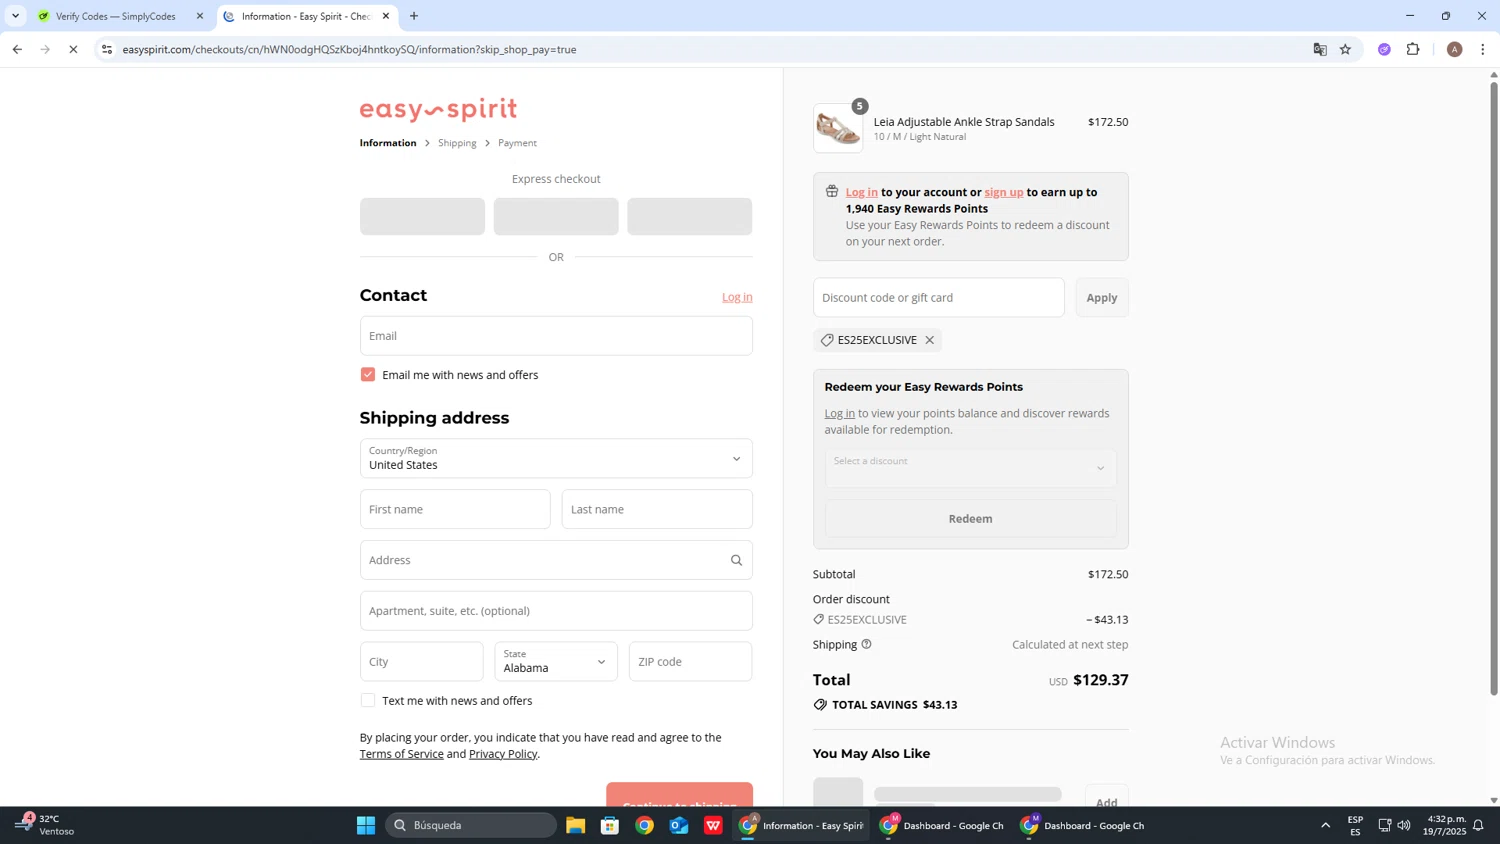Go to Payment breadcrumb step

point(517,143)
